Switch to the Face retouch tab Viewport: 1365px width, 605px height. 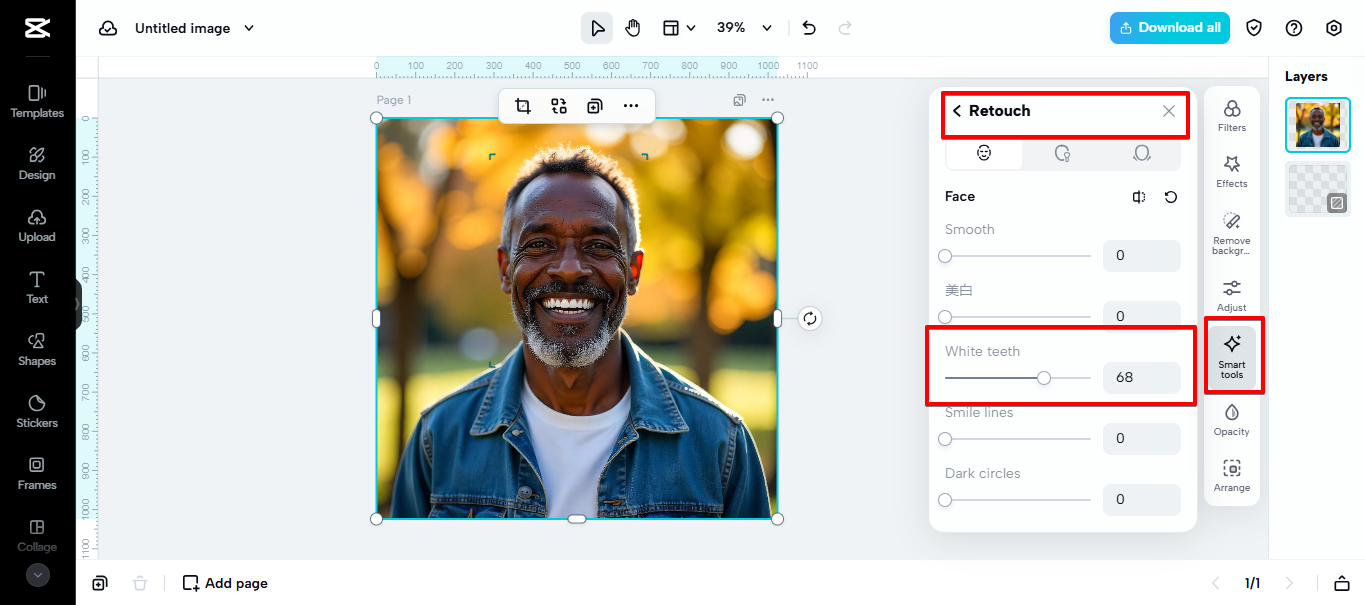[x=984, y=153]
